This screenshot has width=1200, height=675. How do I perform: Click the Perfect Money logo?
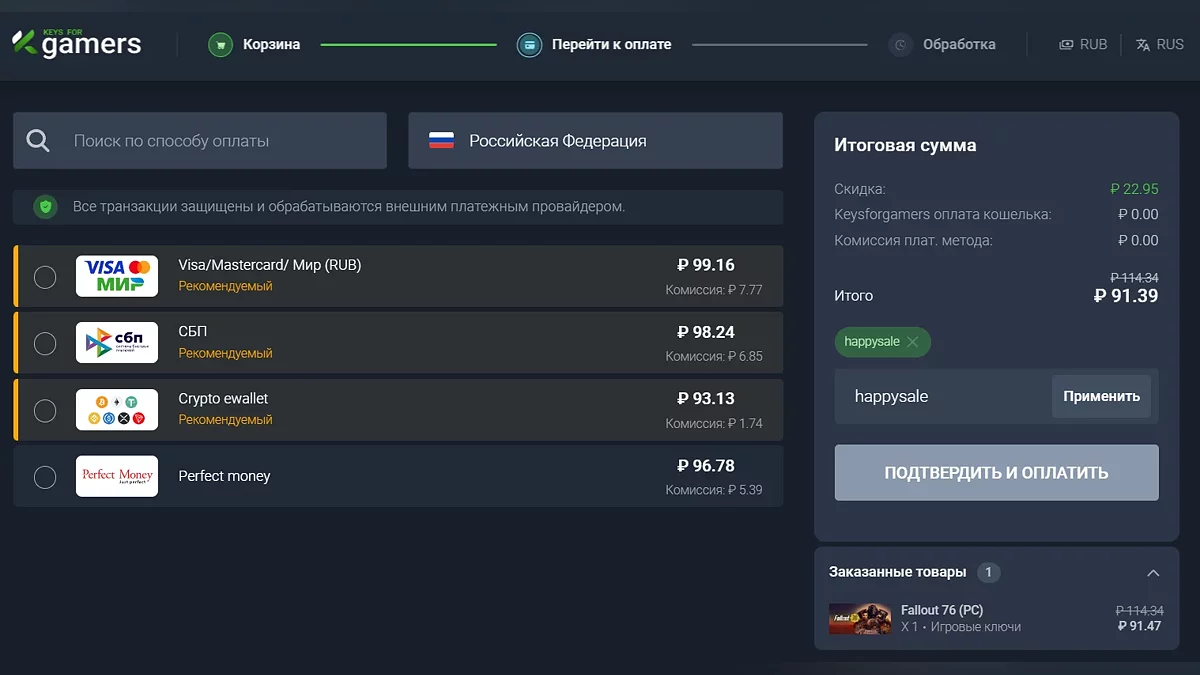[117, 476]
